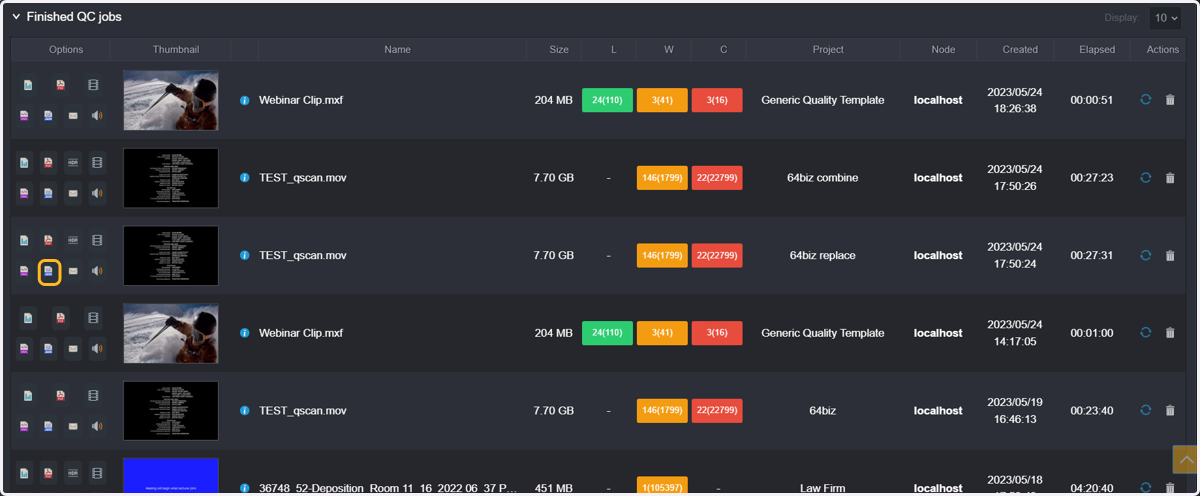The height and width of the screenshot is (496, 1200).
Task: Click green 24(110) badge for Webinar Clip 18:26:38
Action: click(x=607, y=100)
